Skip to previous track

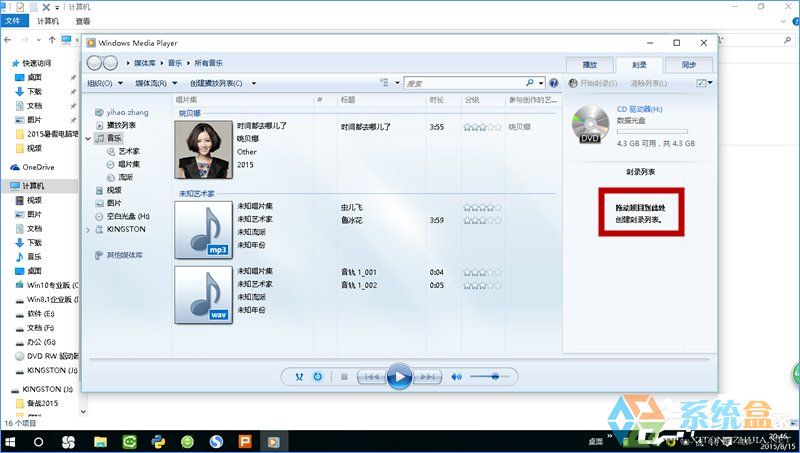[371, 377]
